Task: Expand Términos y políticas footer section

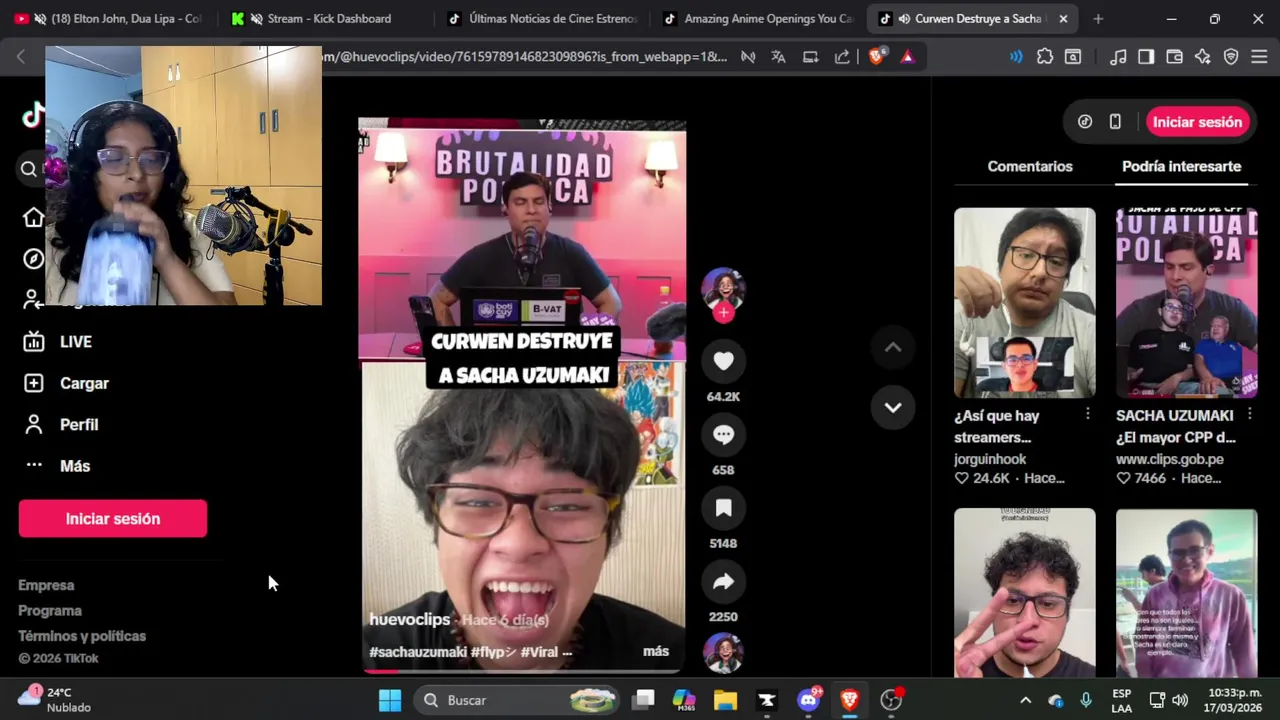Action: 82,636
